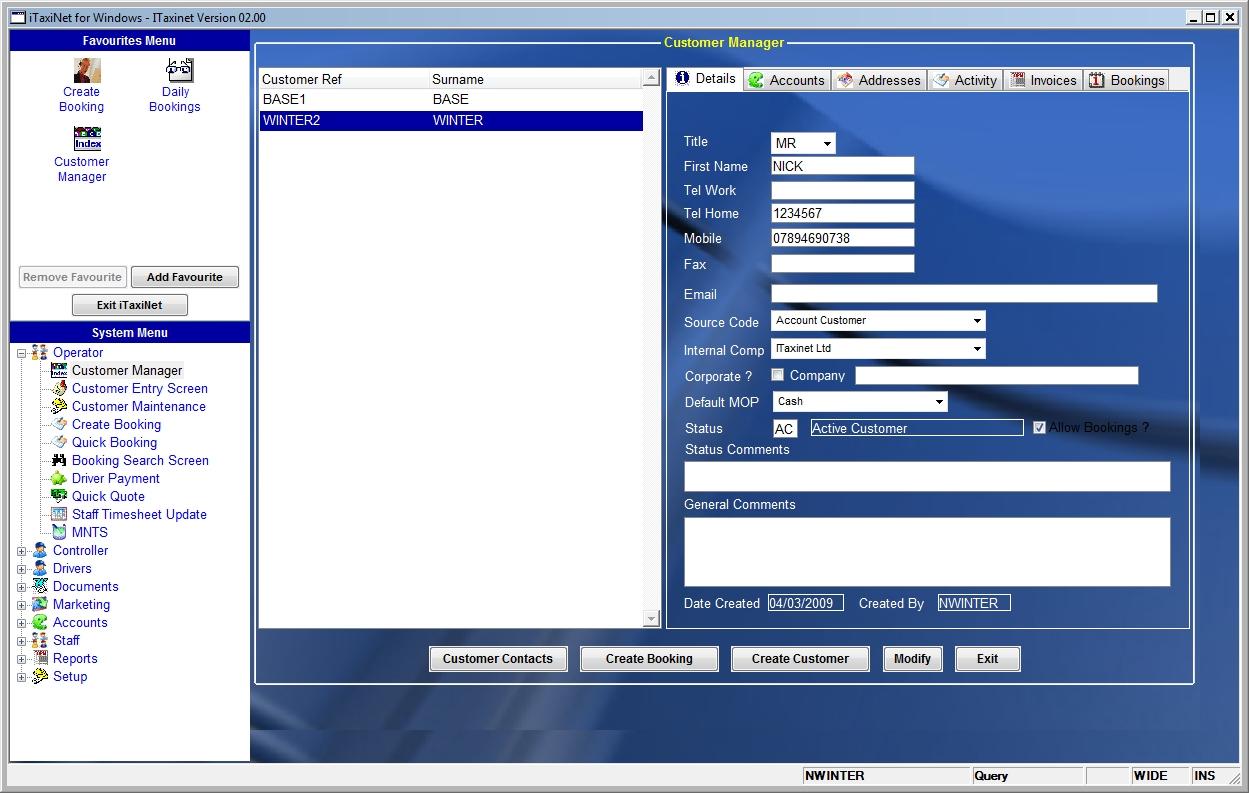1249x793 pixels.
Task: Tick the Corporate checkbox
Action: click(x=778, y=375)
